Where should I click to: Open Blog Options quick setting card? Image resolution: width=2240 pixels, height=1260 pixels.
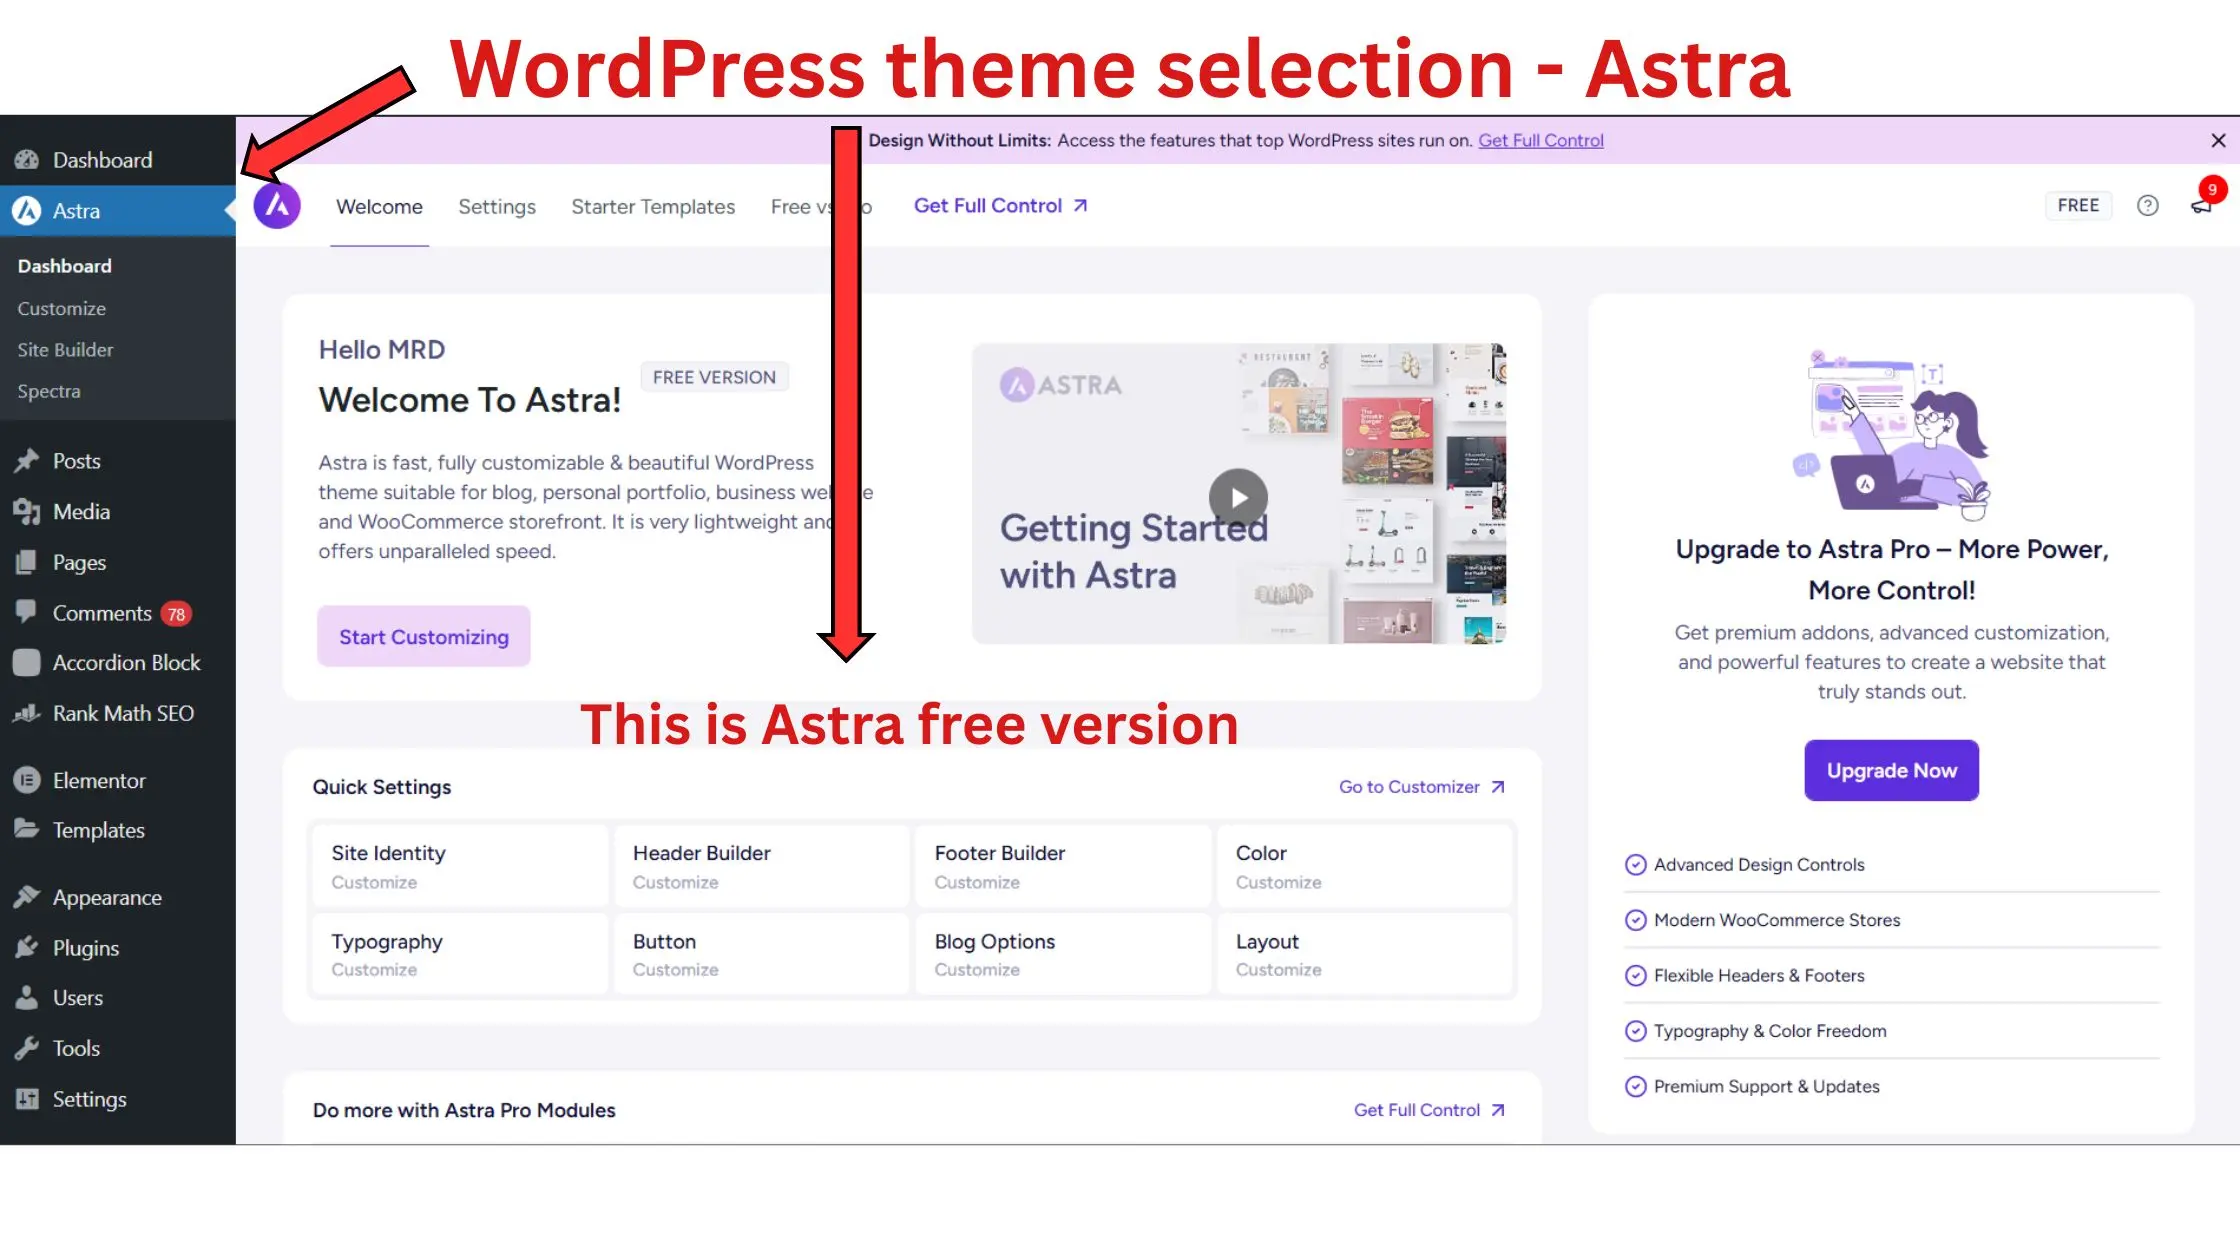point(1063,955)
